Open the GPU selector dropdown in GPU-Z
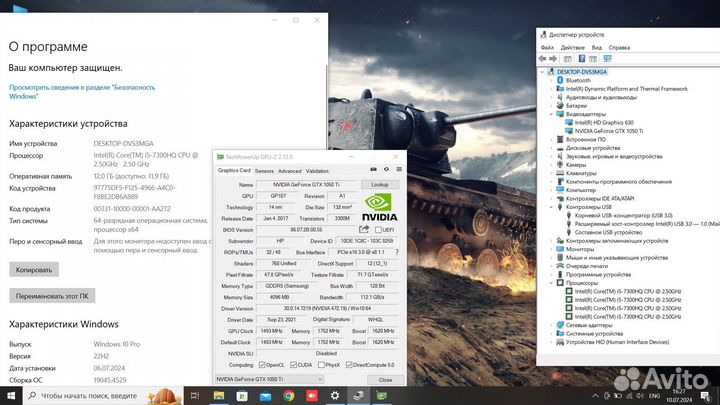 click(269, 379)
